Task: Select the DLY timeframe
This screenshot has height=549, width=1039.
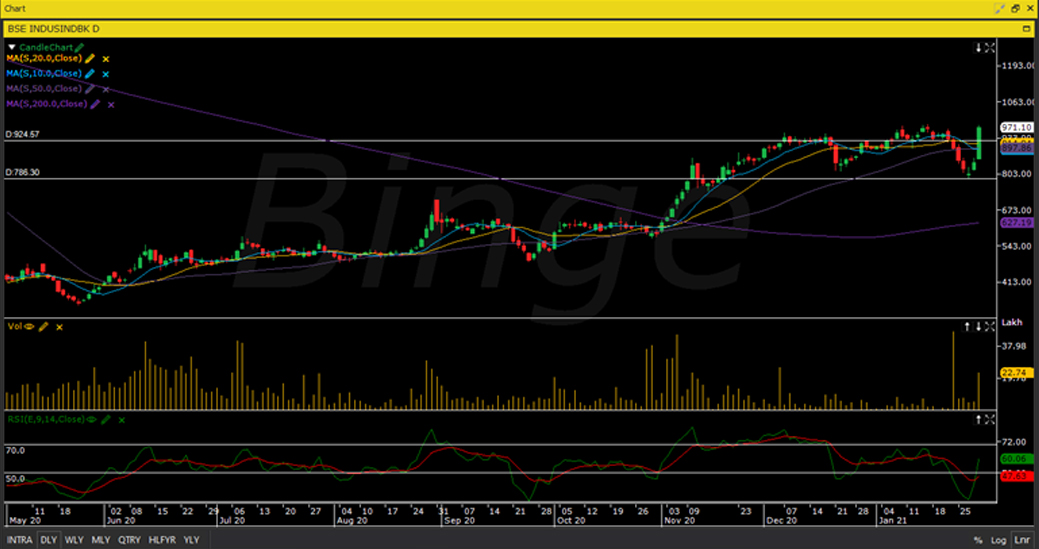Action: pyautogui.click(x=48, y=540)
